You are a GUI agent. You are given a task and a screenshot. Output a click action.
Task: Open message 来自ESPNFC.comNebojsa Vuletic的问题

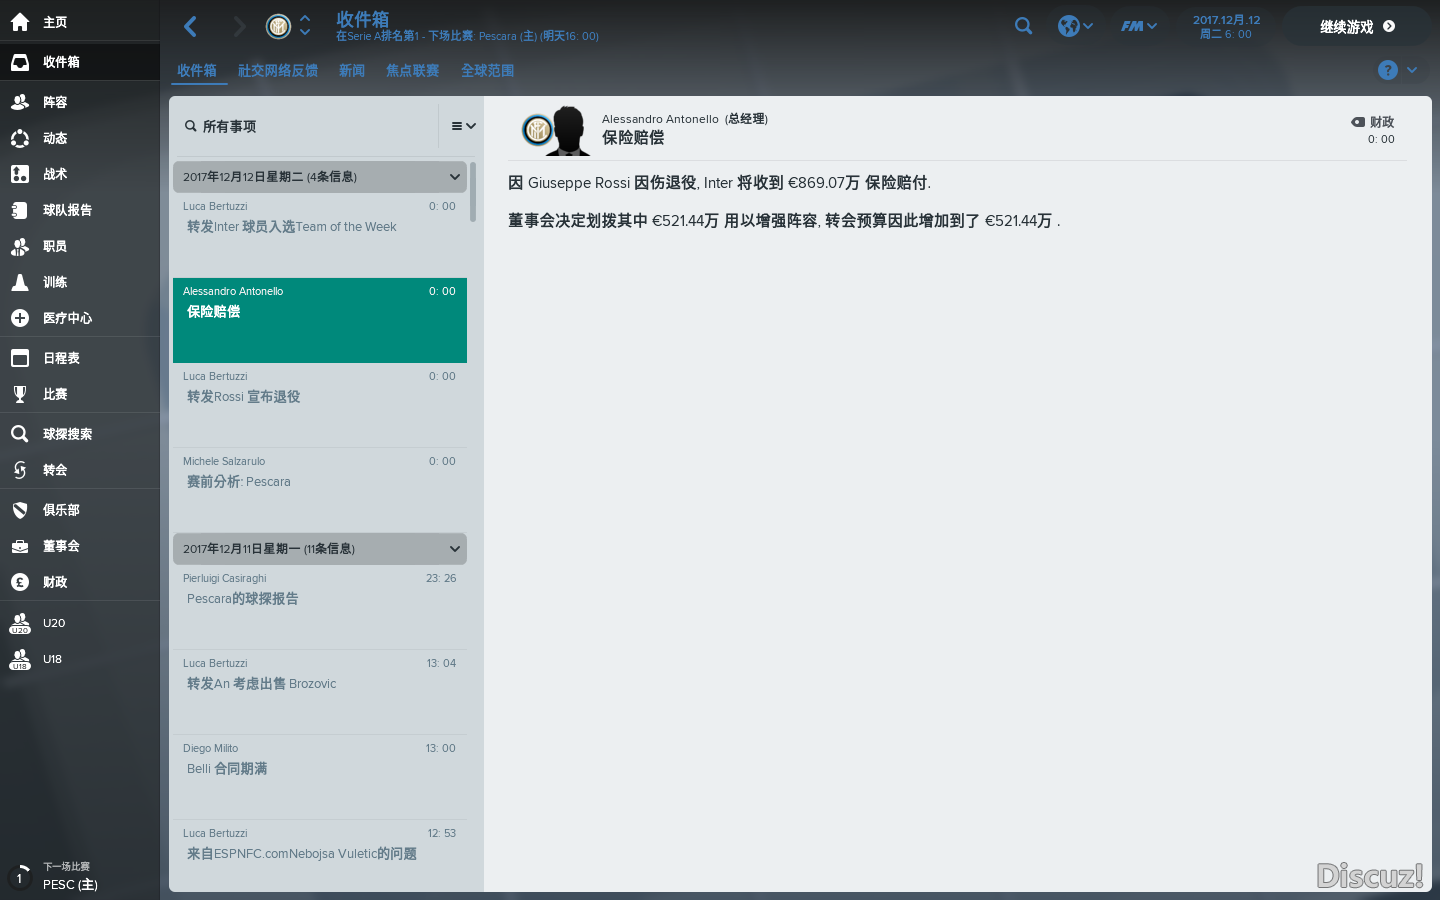pyautogui.click(x=320, y=856)
